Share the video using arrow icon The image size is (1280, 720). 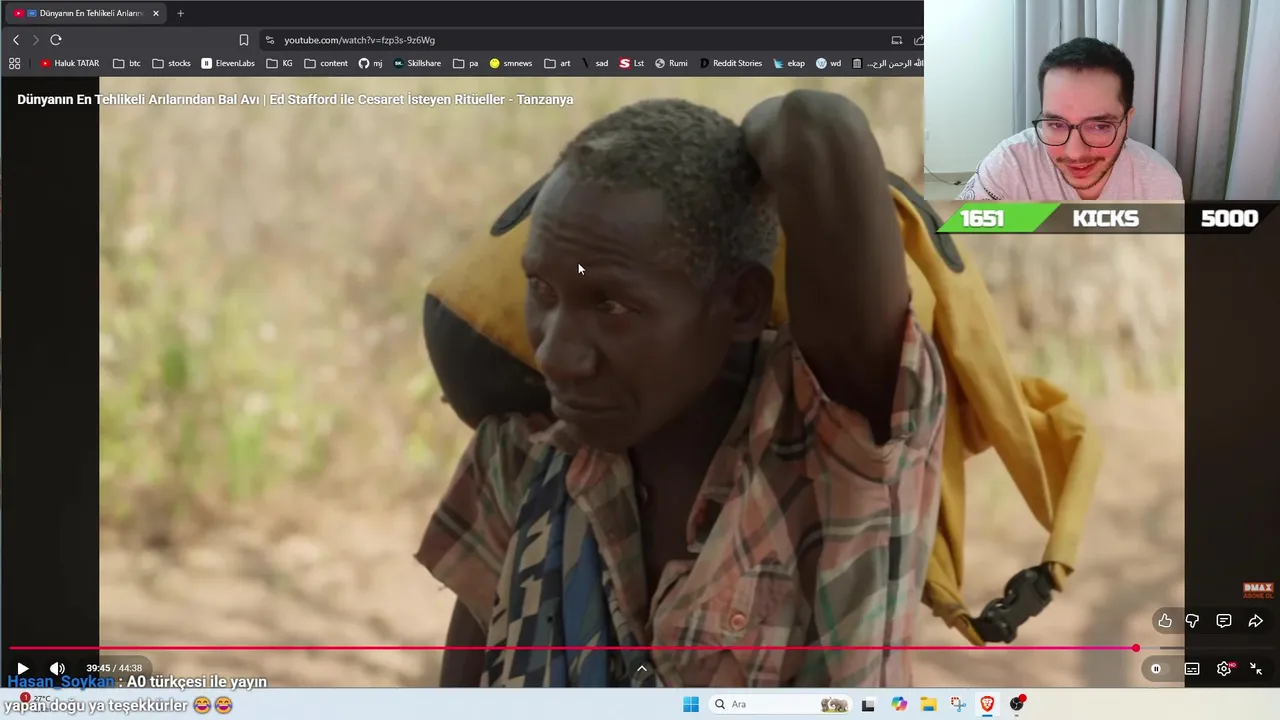click(x=1256, y=621)
